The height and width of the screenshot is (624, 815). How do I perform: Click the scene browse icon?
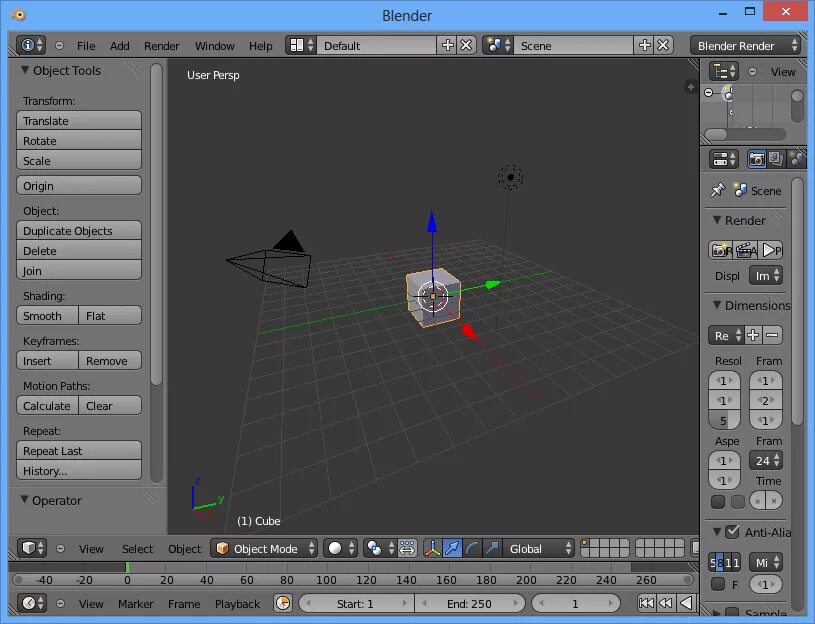pyautogui.click(x=498, y=46)
